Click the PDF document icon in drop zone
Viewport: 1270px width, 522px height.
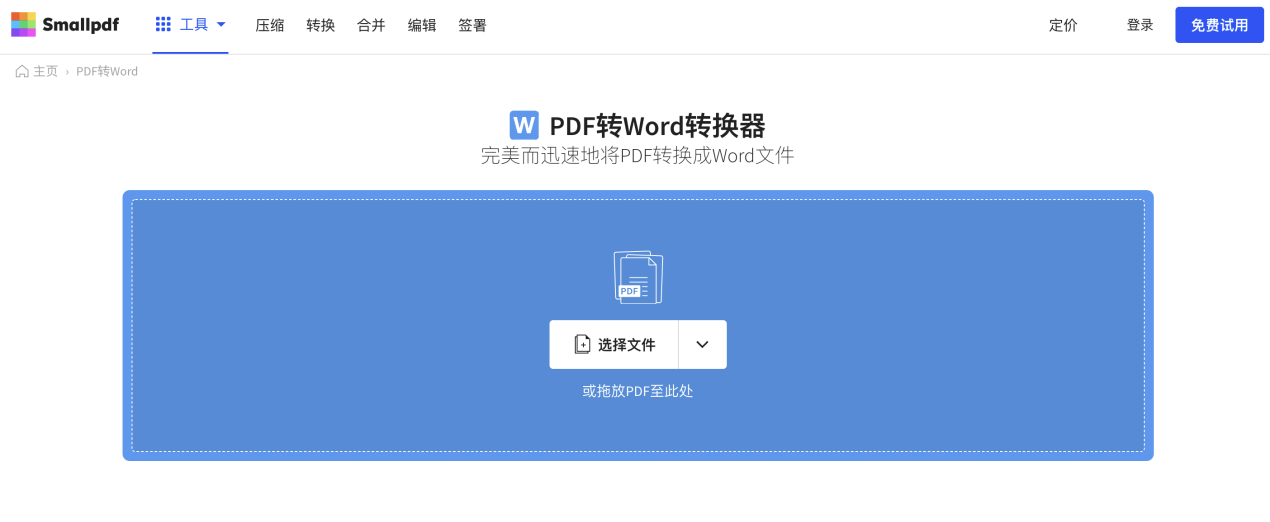pos(638,277)
